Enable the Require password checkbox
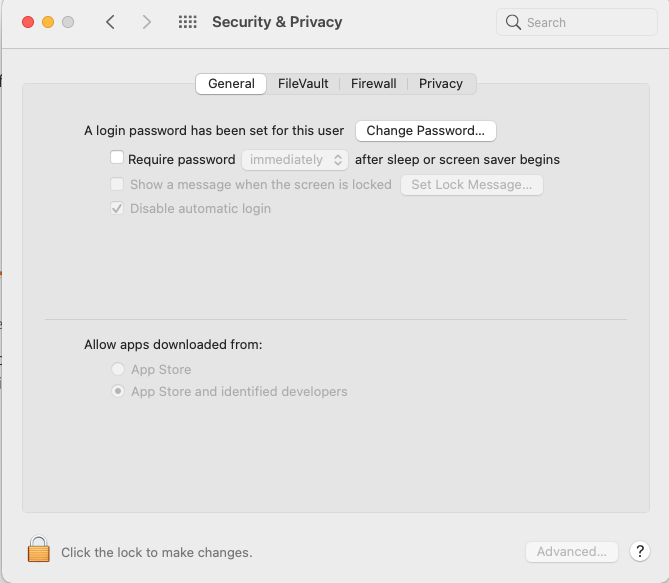669x583 pixels. click(117, 158)
